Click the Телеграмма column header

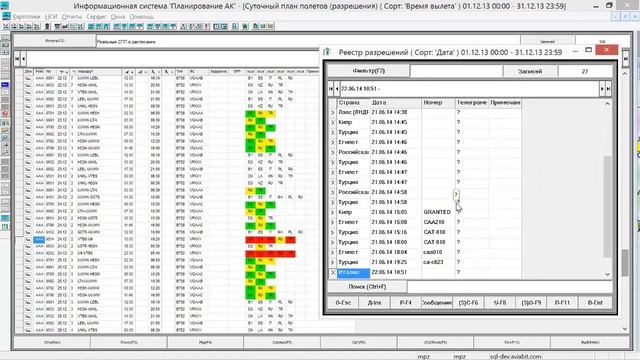(472, 102)
